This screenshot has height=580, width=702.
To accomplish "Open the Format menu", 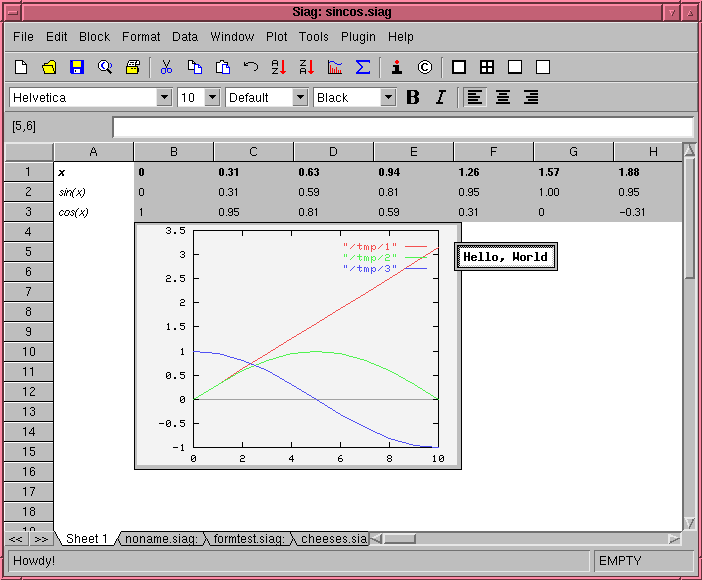I will 141,37.
